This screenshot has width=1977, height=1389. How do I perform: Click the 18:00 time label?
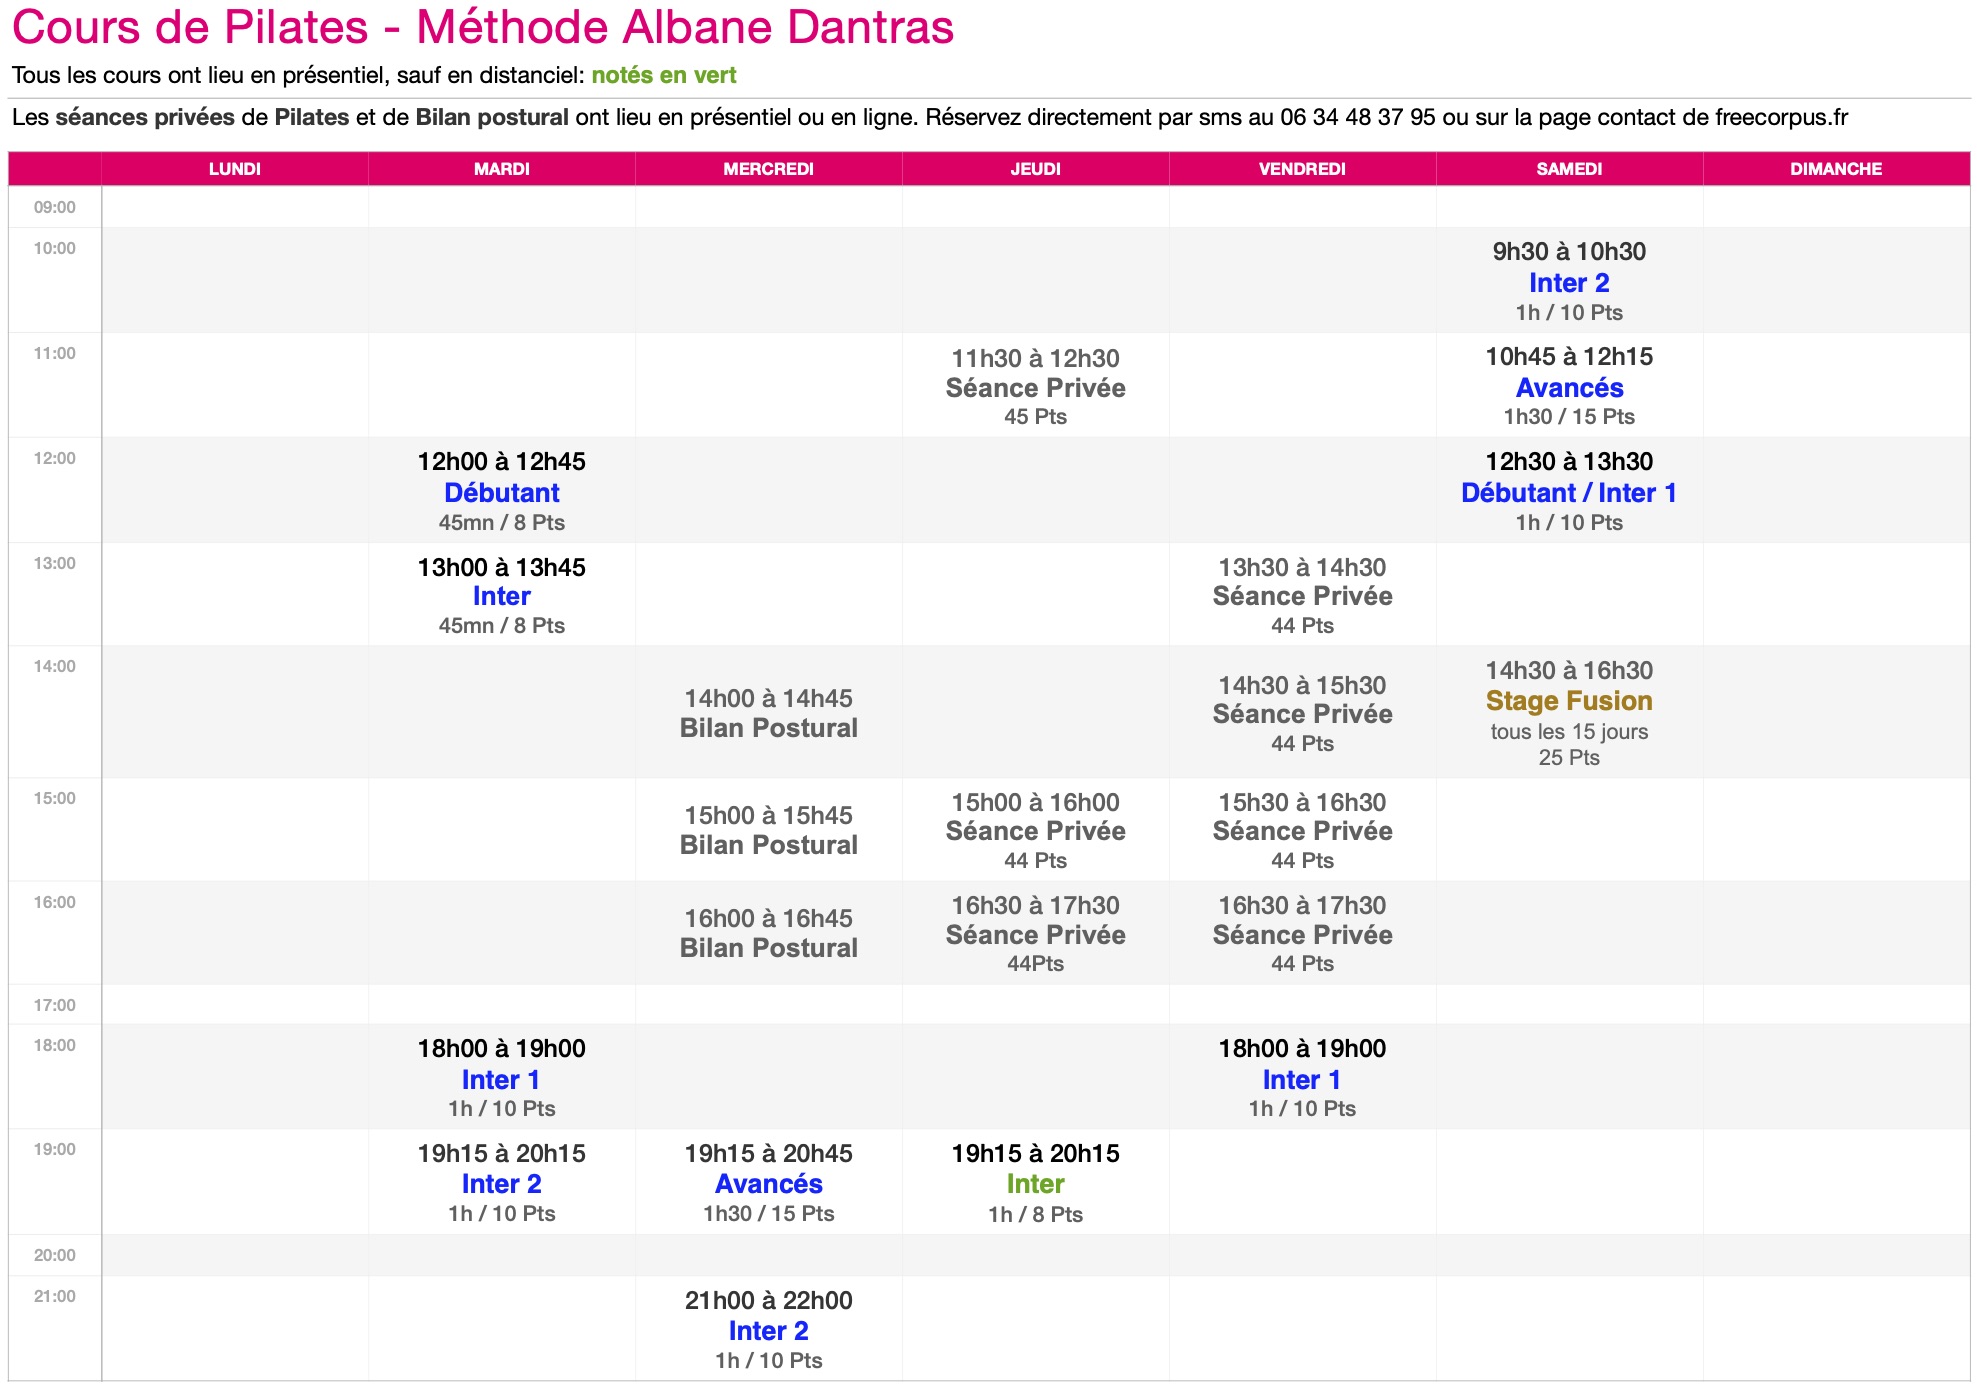coord(54,1045)
